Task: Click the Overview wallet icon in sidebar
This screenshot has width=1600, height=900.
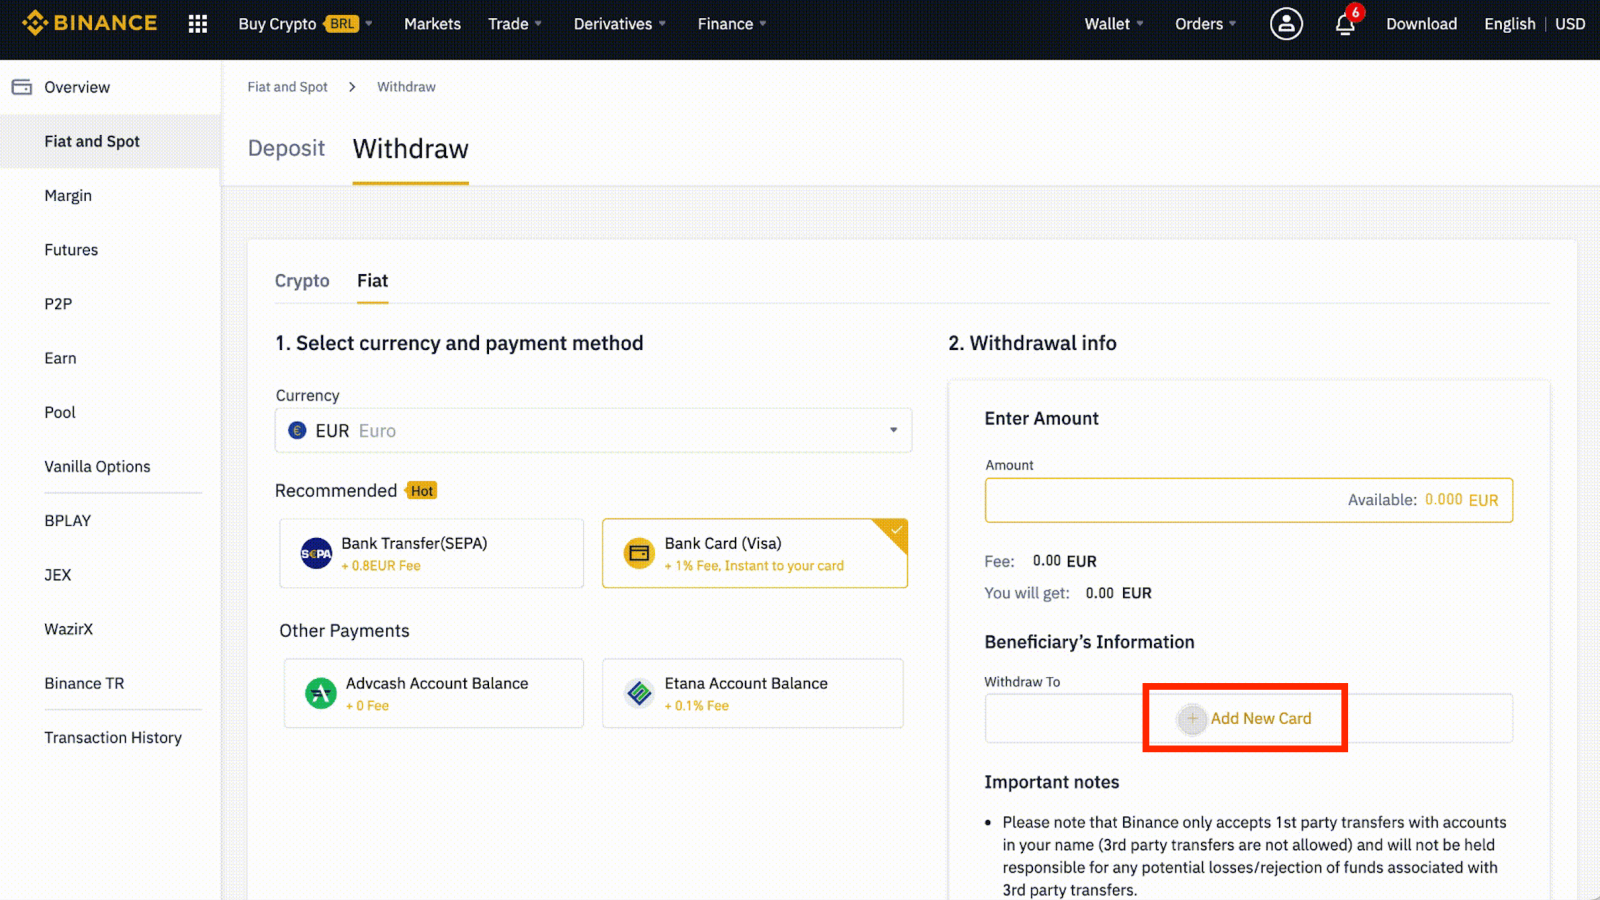Action: 21,86
